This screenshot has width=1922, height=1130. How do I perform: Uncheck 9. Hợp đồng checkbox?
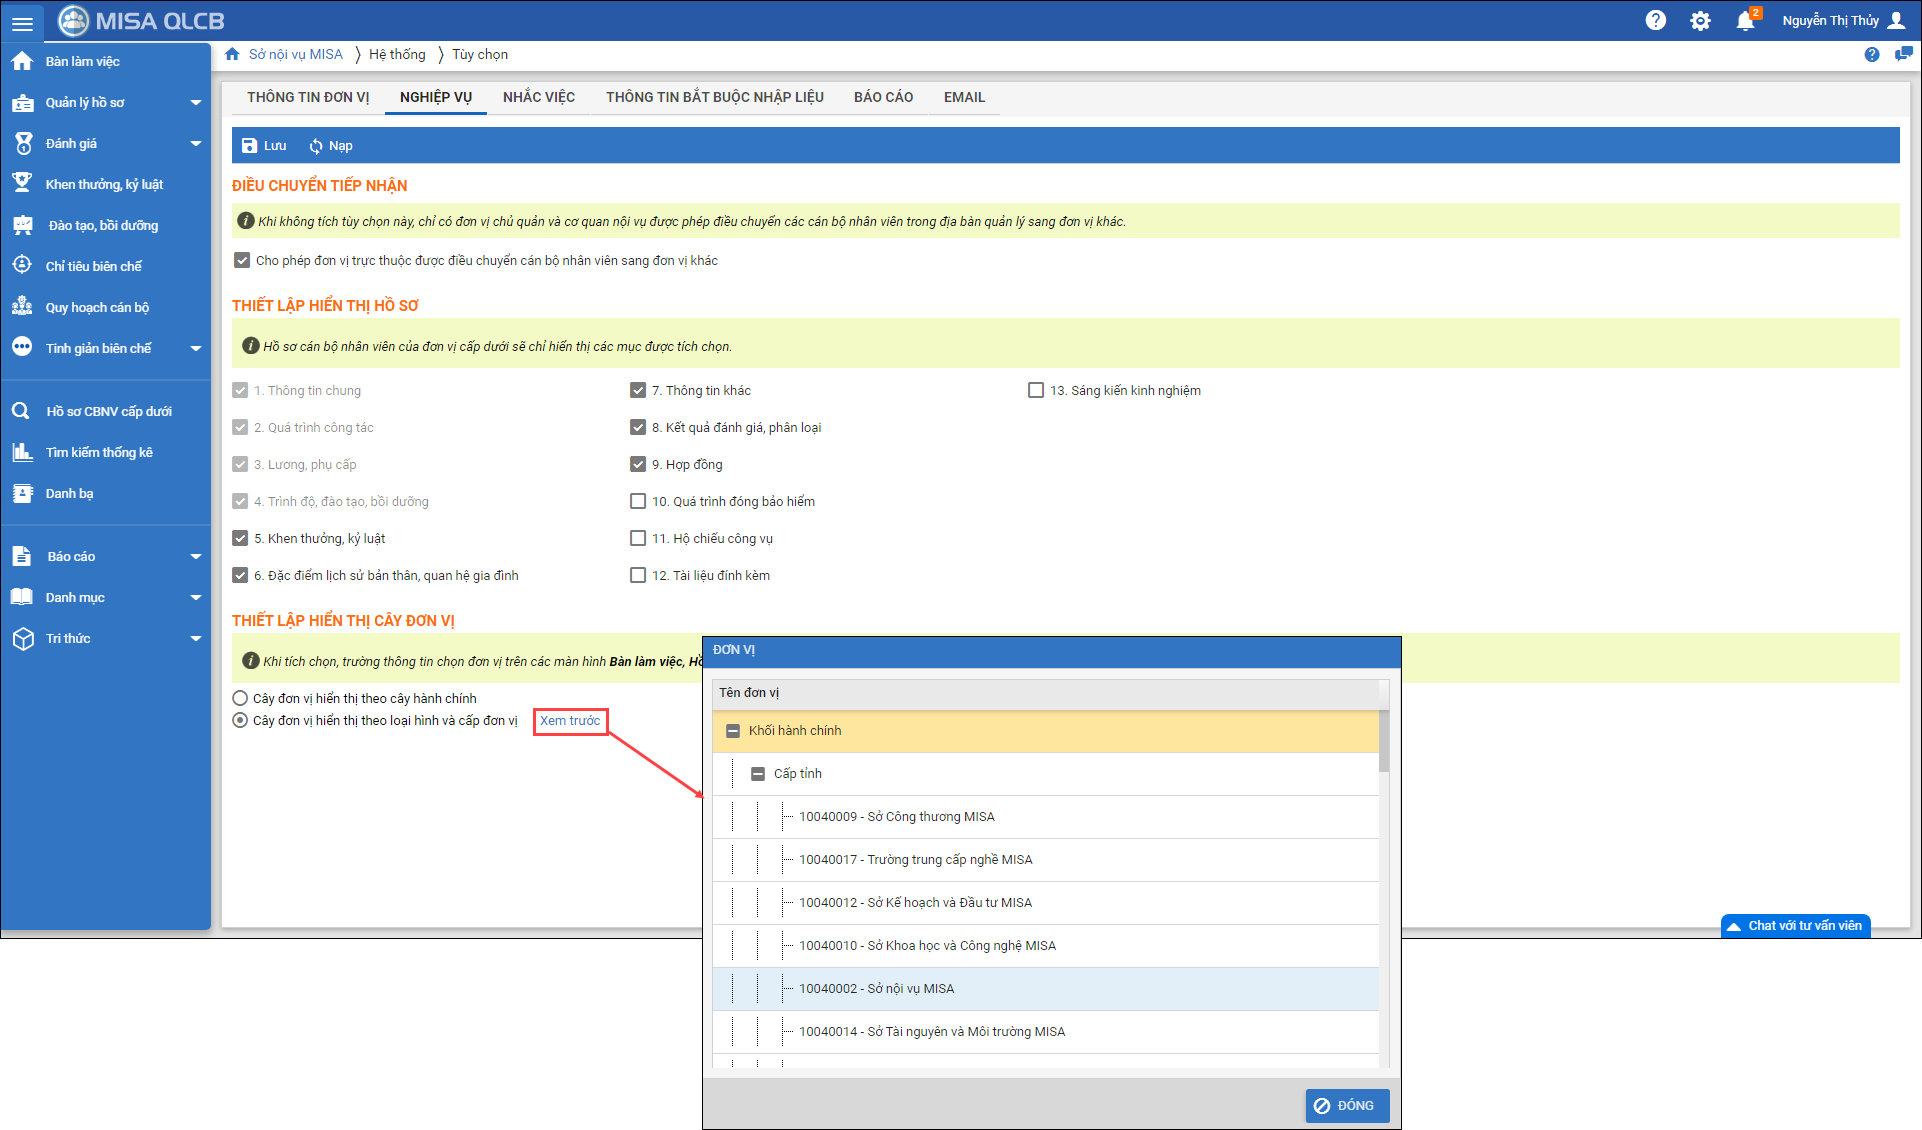638,464
